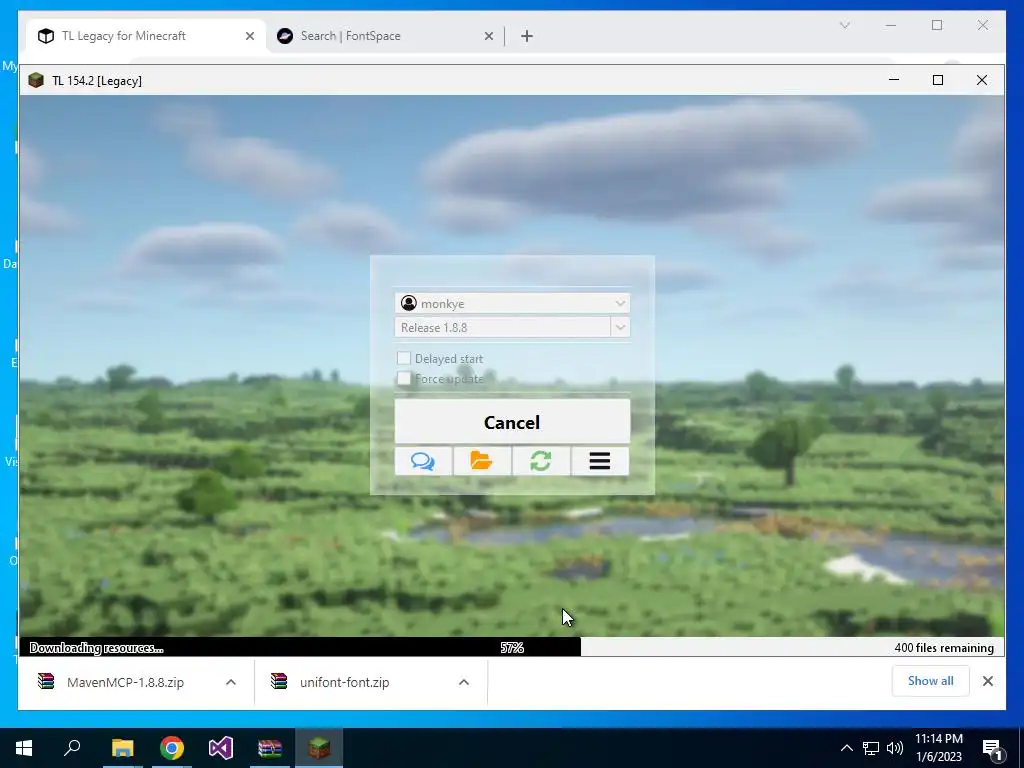The width and height of the screenshot is (1024, 768).
Task: Click the TL launcher grass block title icon
Action: click(36, 80)
